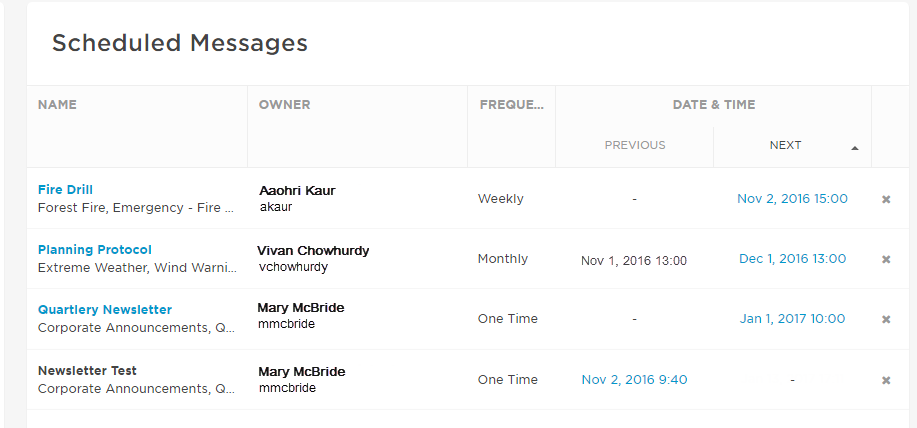917x428 pixels.
Task: Click owner Vivan Chowhurdy
Action: tap(313, 250)
